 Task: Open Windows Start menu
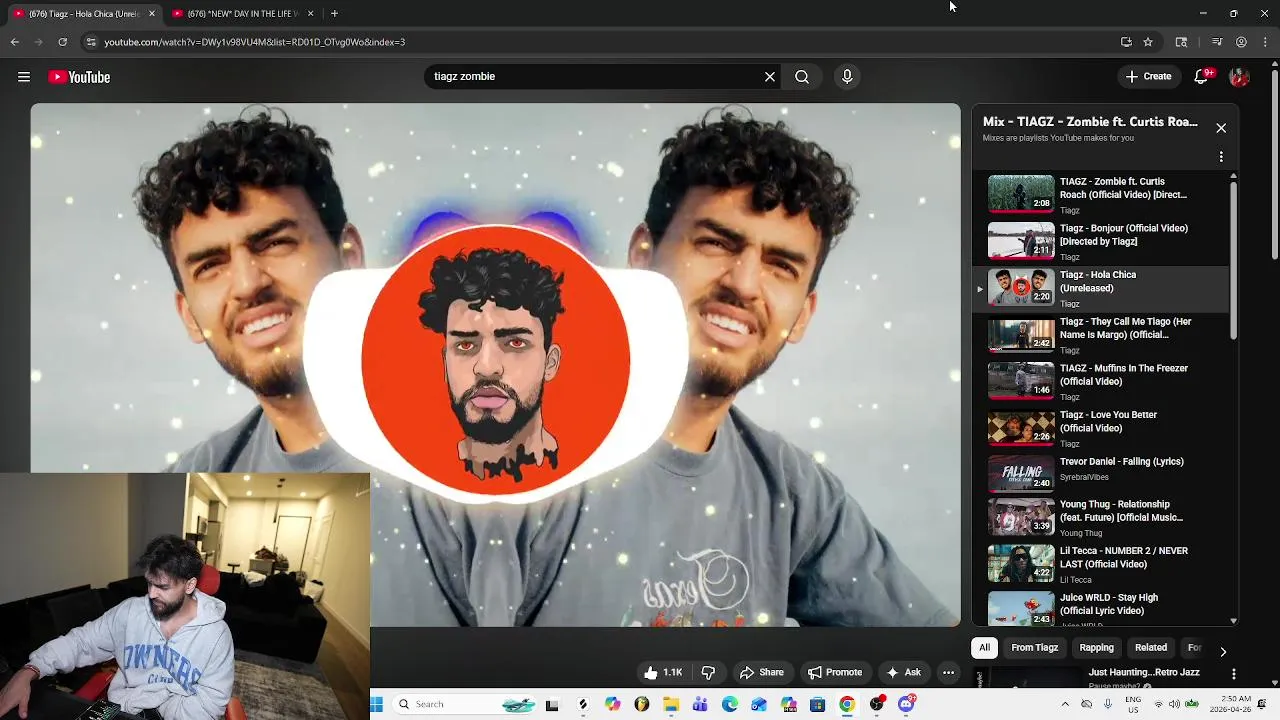click(x=377, y=704)
